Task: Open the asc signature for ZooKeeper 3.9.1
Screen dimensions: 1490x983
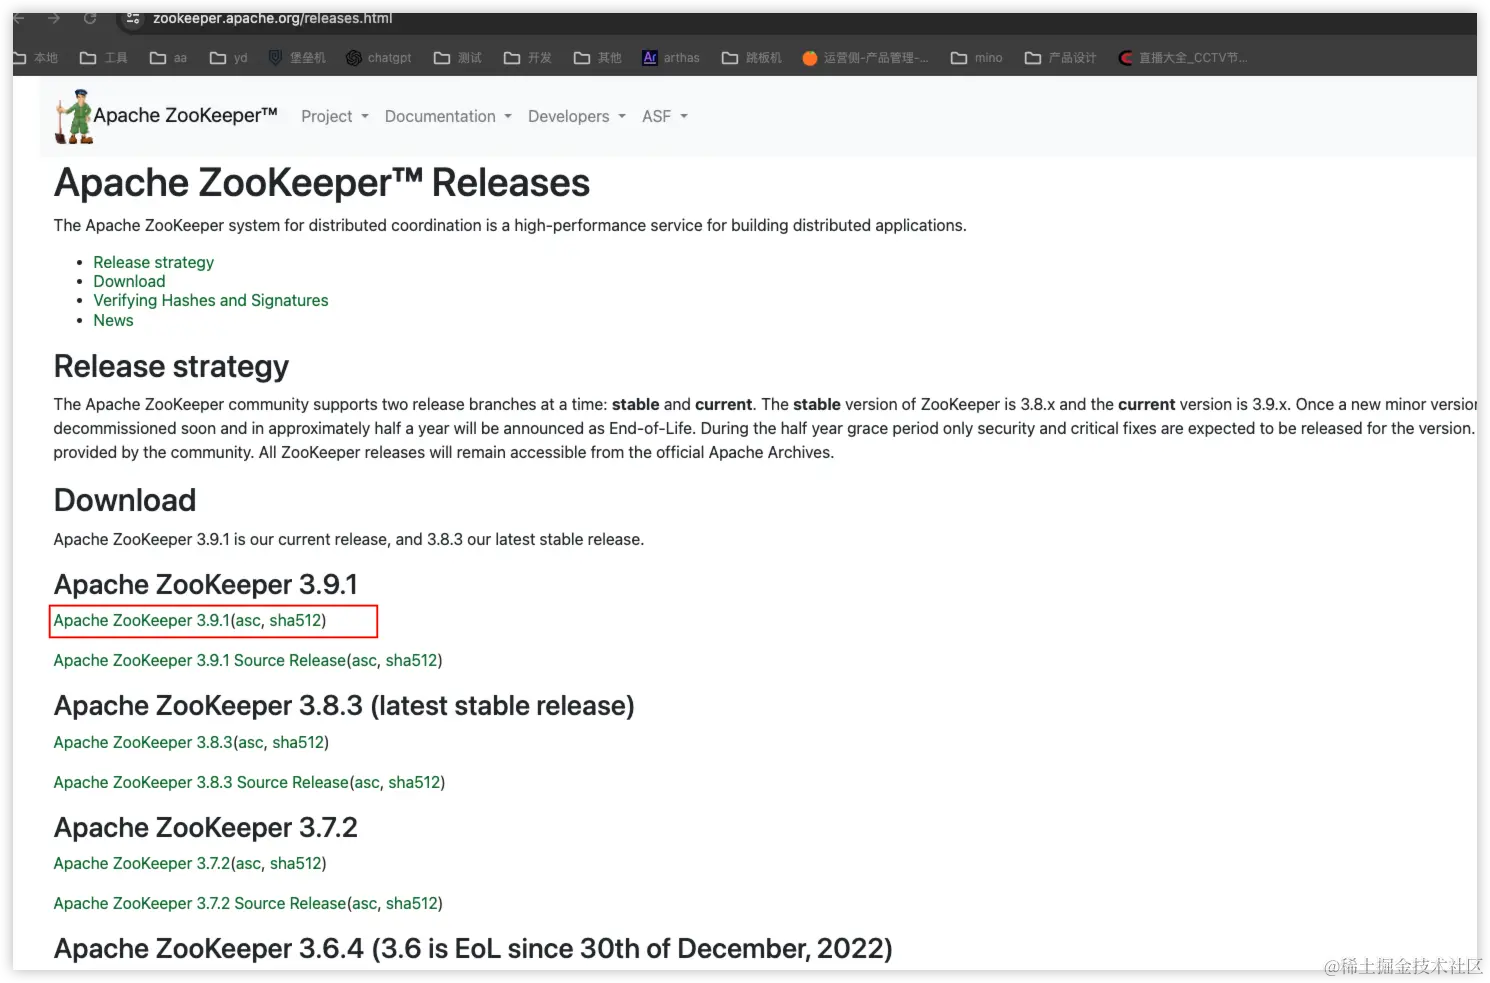Action: [x=248, y=621]
